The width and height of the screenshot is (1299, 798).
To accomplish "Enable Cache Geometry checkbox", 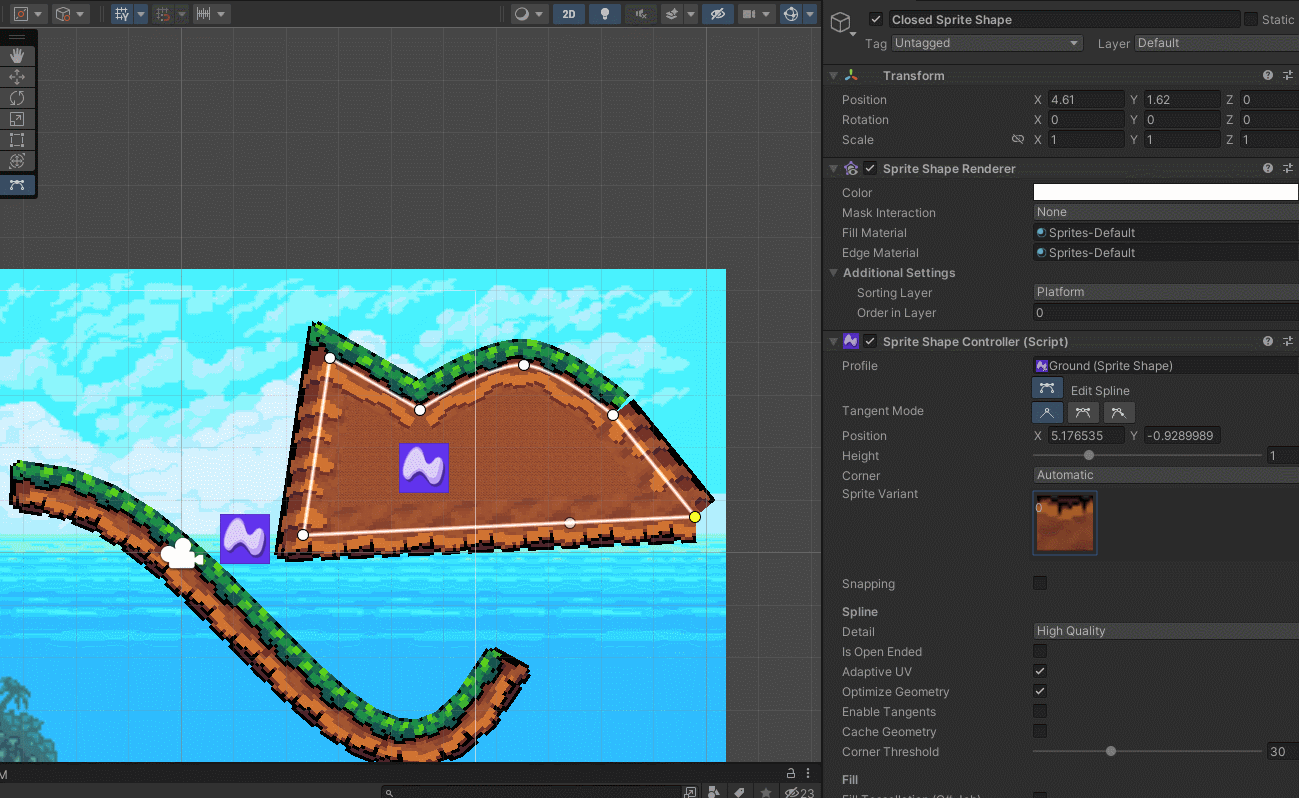I will [1040, 731].
